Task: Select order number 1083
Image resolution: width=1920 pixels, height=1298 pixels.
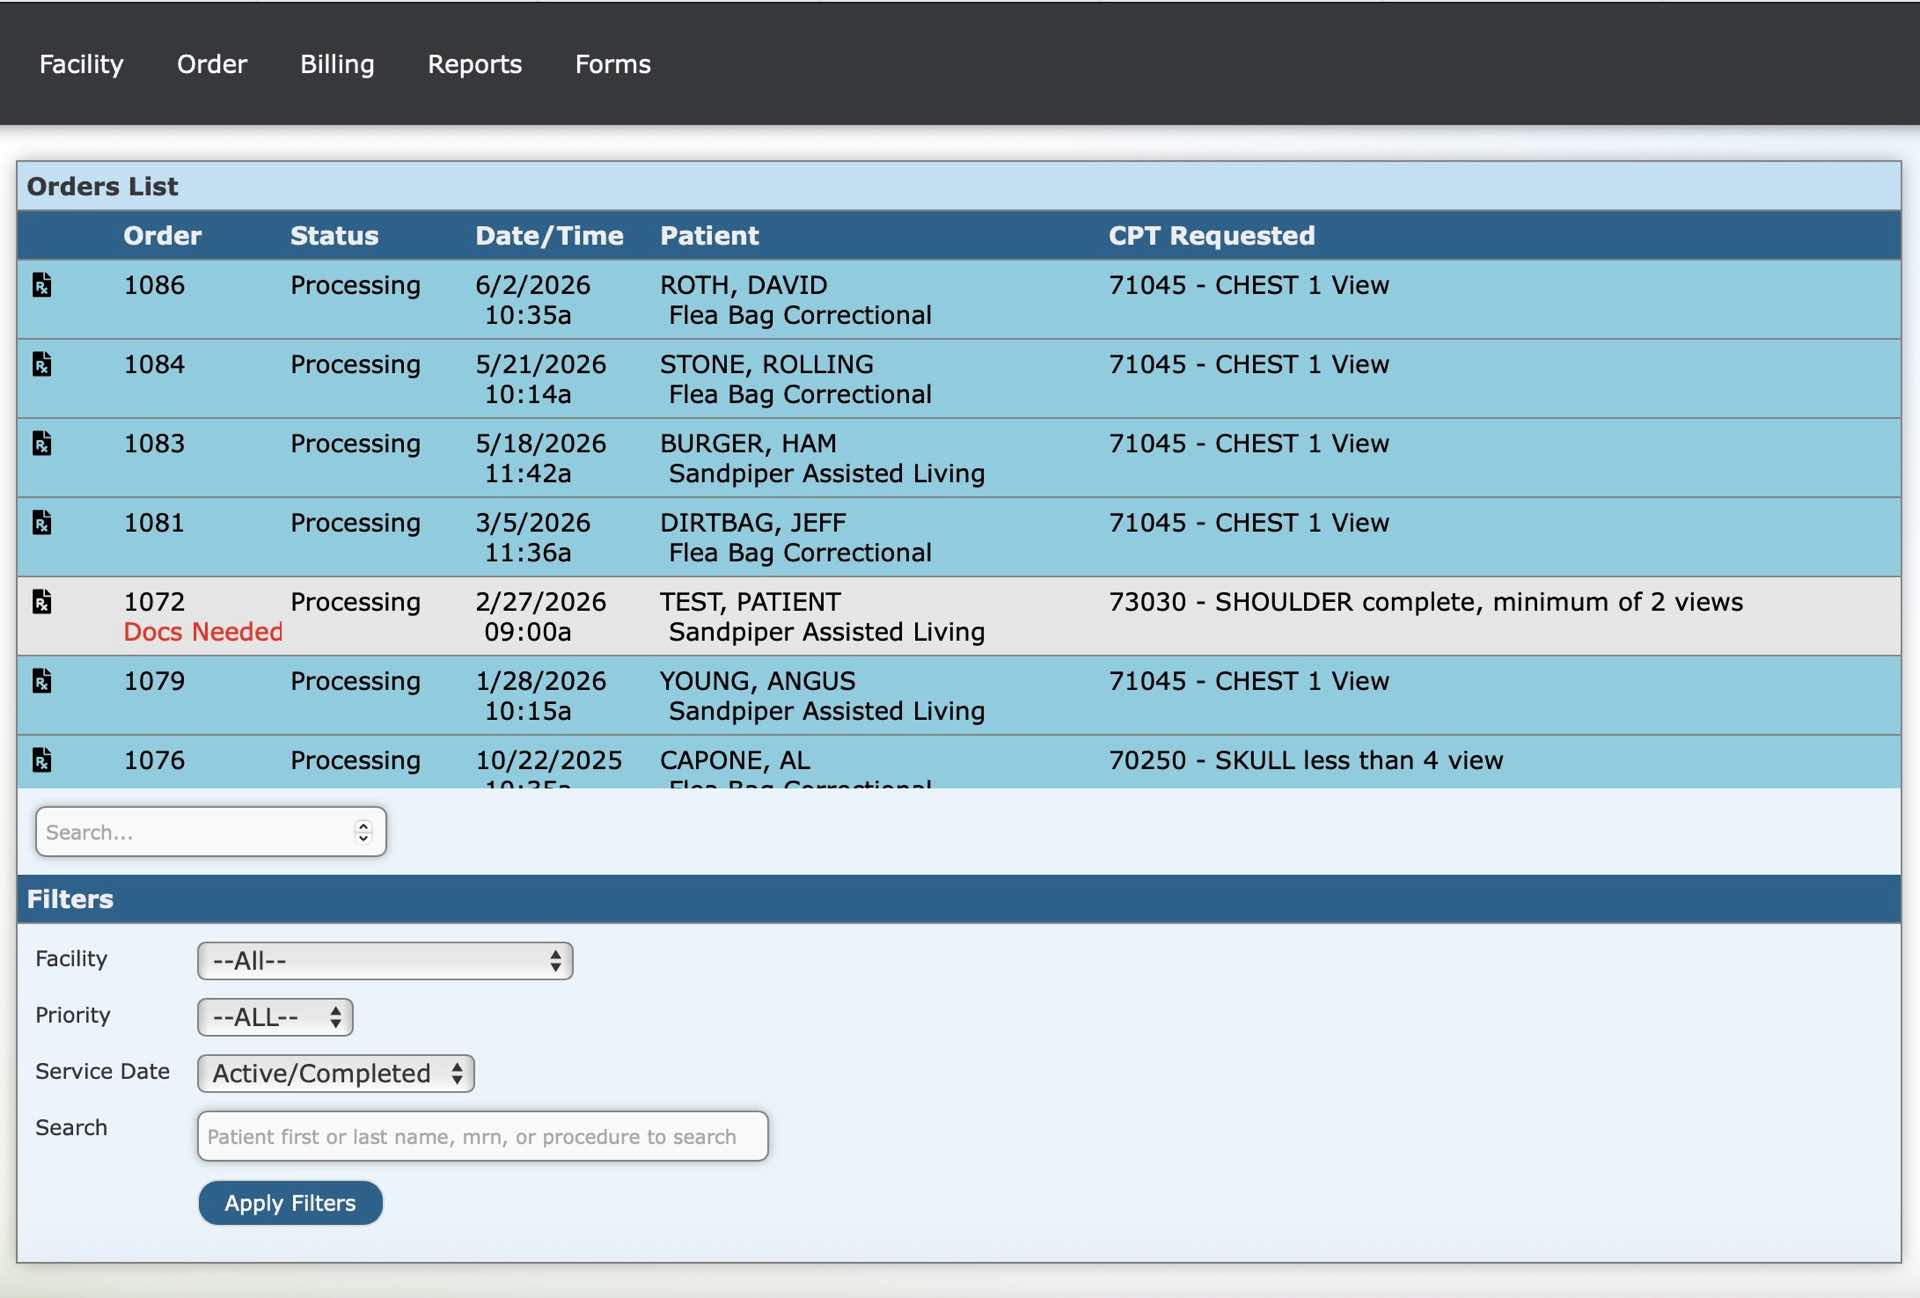Action: tap(154, 443)
